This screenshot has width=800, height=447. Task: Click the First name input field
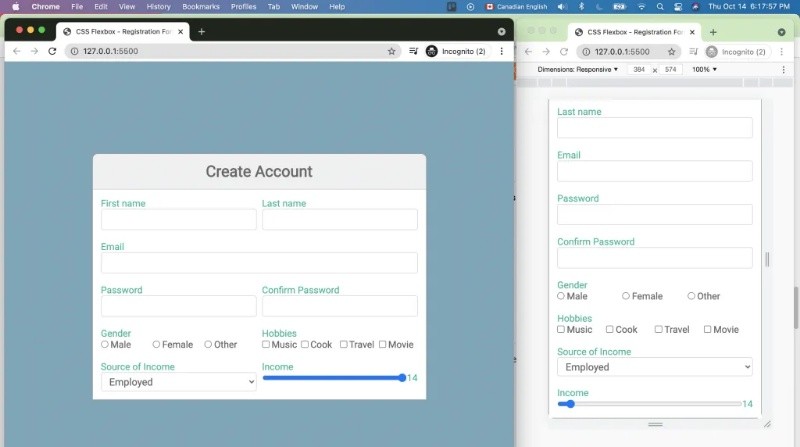click(179, 219)
